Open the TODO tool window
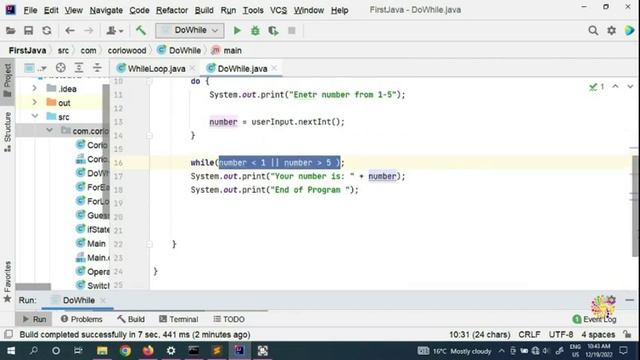 229,319
